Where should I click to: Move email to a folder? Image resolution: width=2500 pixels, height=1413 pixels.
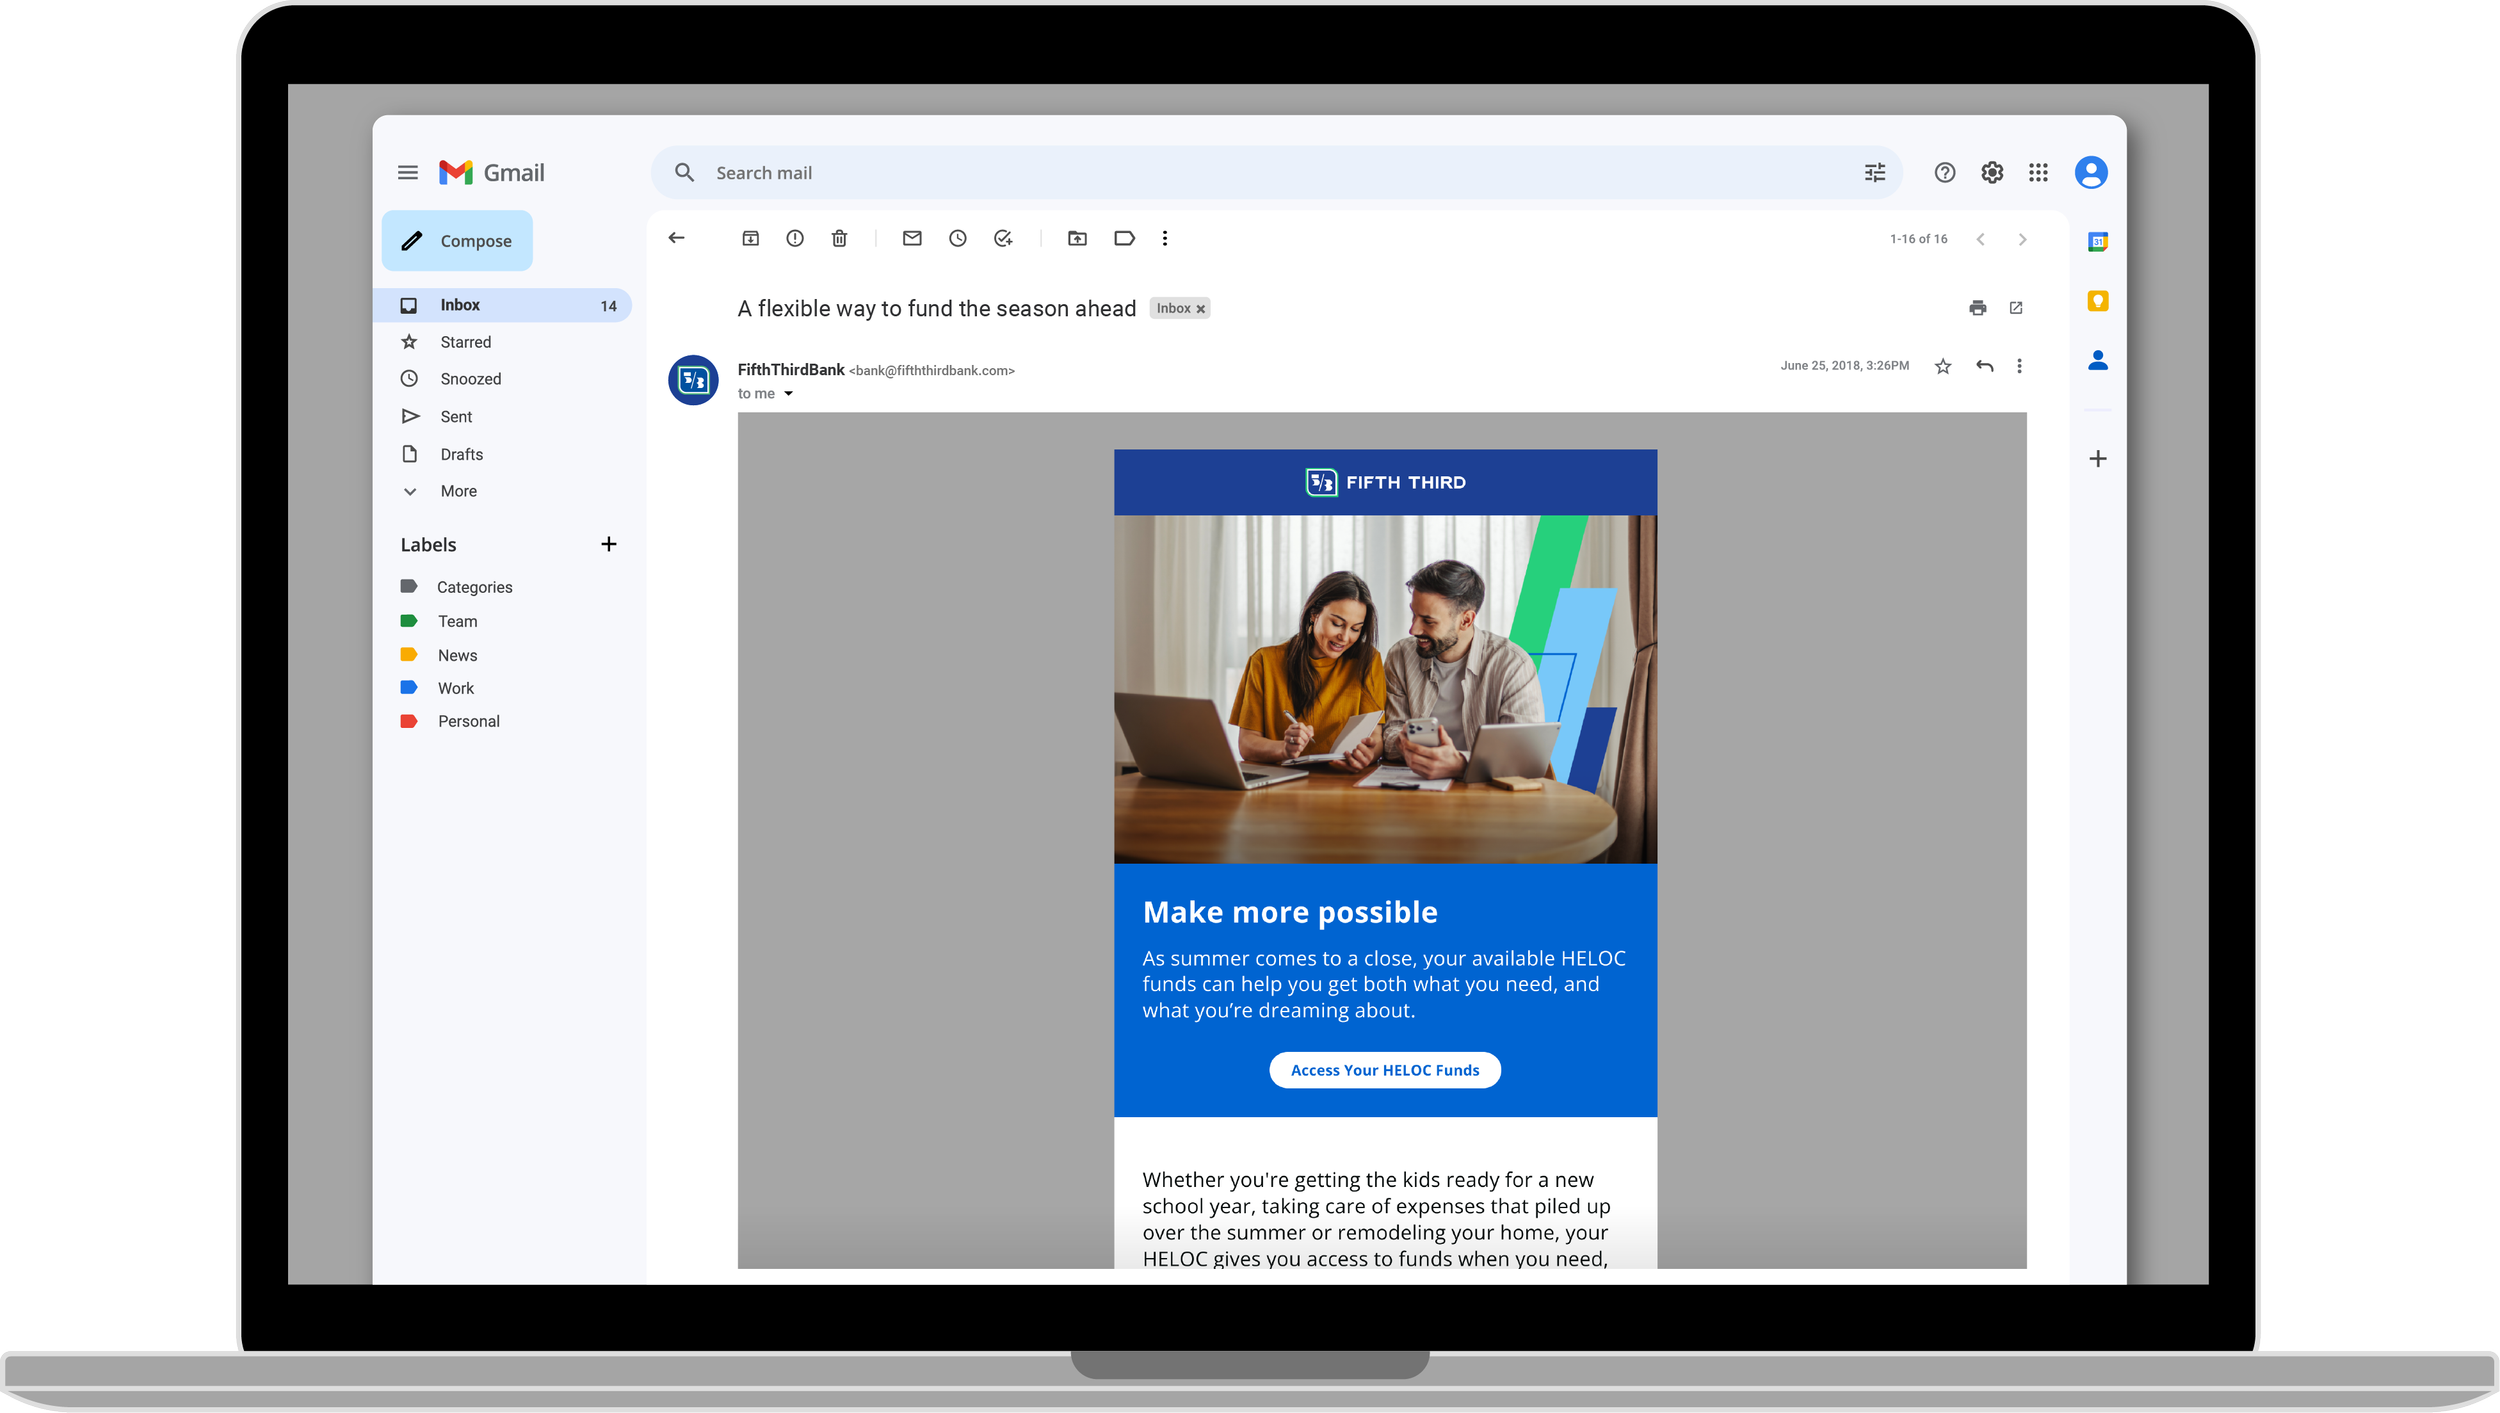(x=1077, y=238)
